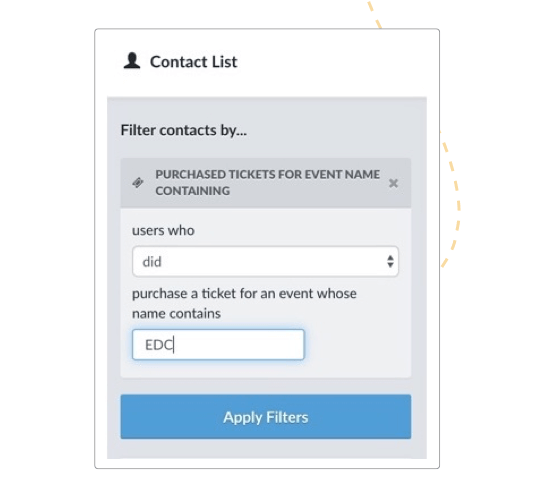The height and width of the screenshot is (498, 534).
Task: Click the "users who" label
Action: [163, 231]
